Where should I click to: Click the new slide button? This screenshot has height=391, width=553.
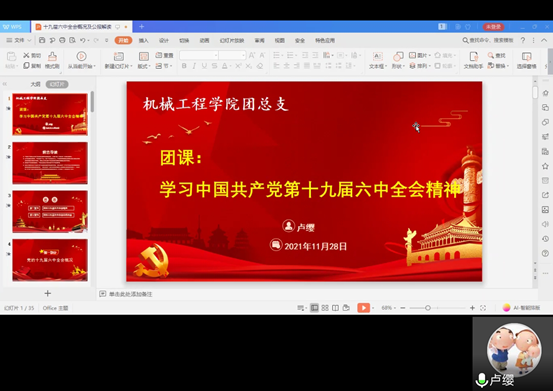[118, 60]
